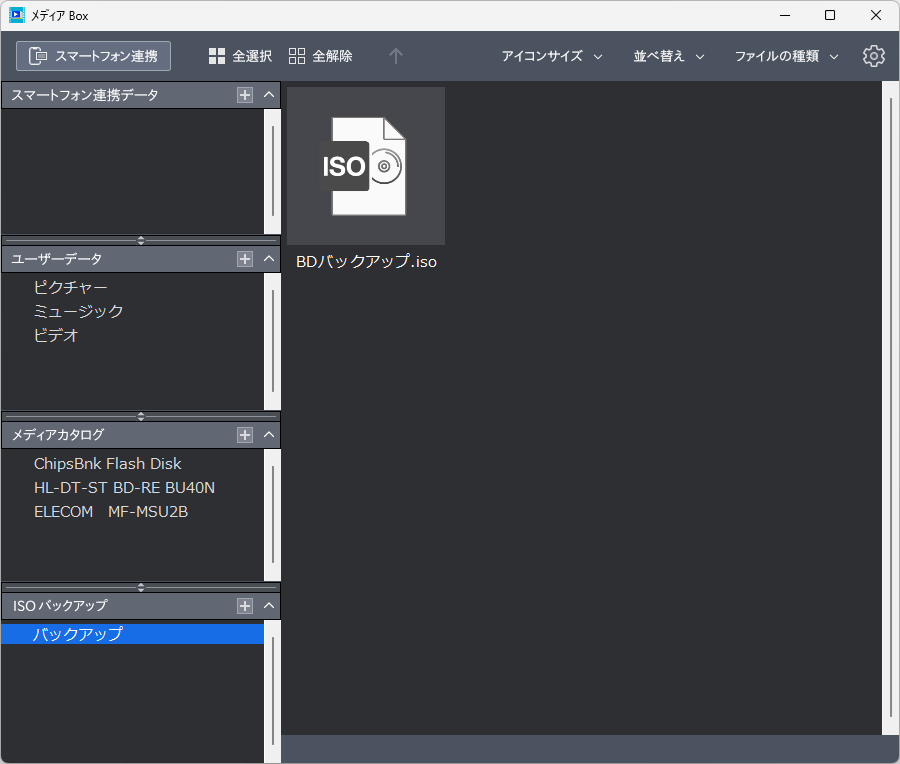This screenshot has width=900, height=764.
Task: Collapse the スマートフォン連携データ panel
Action: click(x=268, y=94)
